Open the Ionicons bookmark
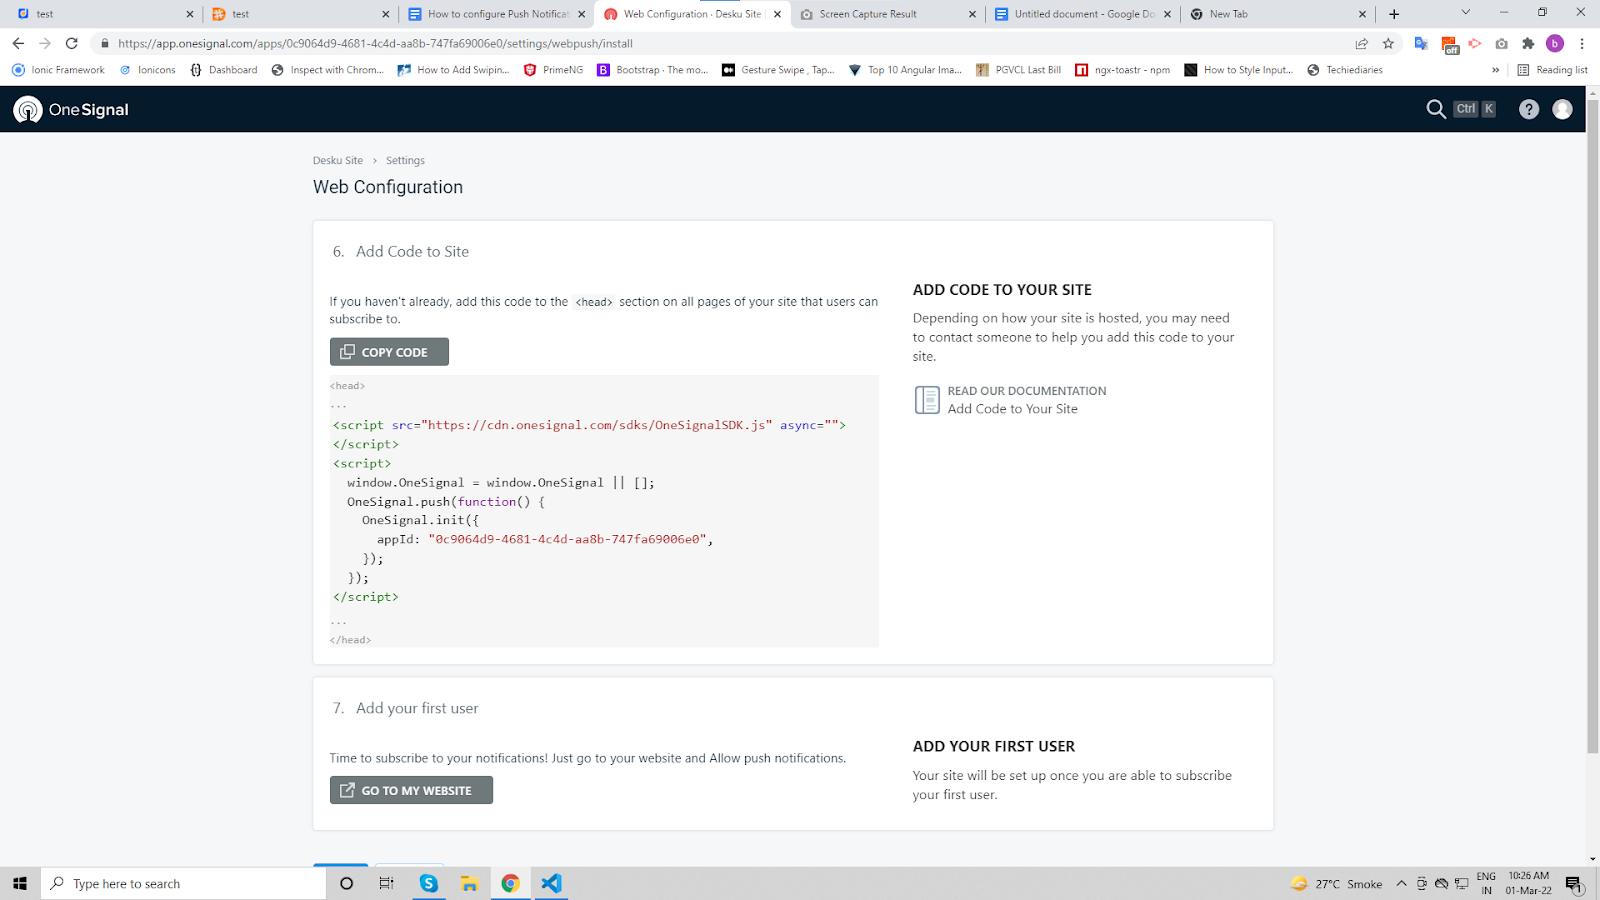This screenshot has width=1600, height=900. (147, 70)
